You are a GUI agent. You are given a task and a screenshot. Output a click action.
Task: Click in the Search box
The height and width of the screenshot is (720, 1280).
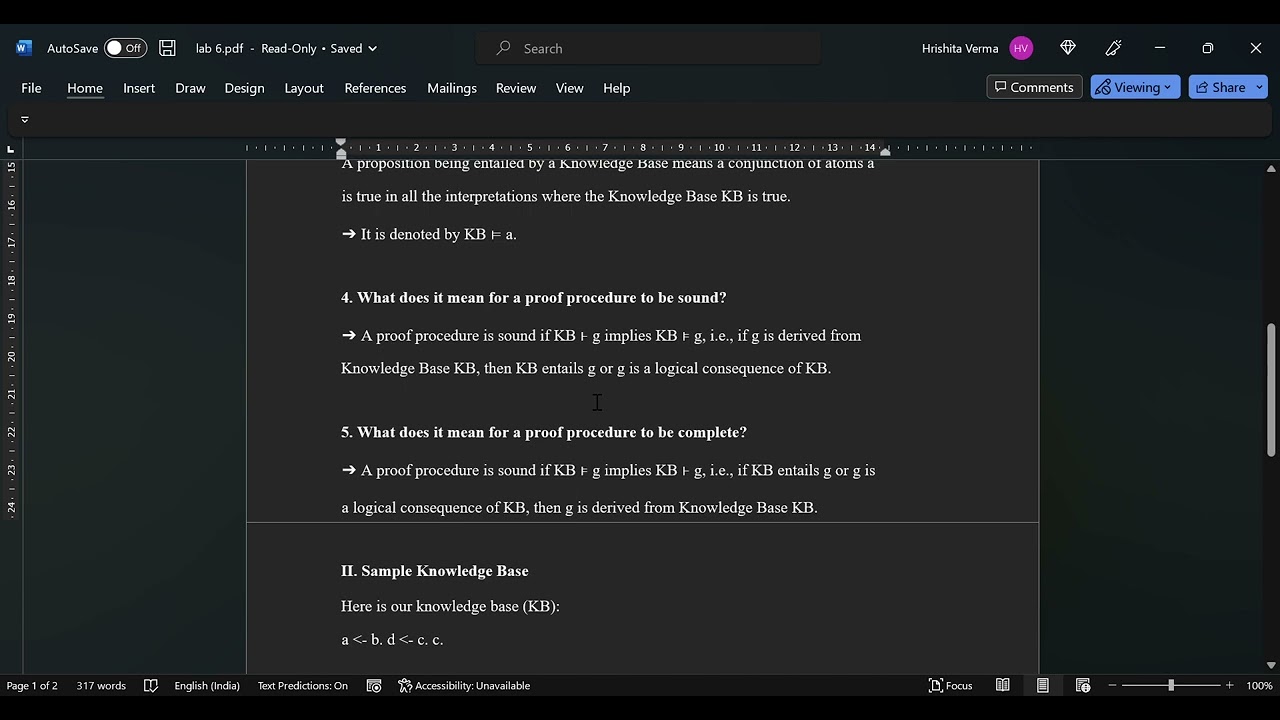pos(650,48)
